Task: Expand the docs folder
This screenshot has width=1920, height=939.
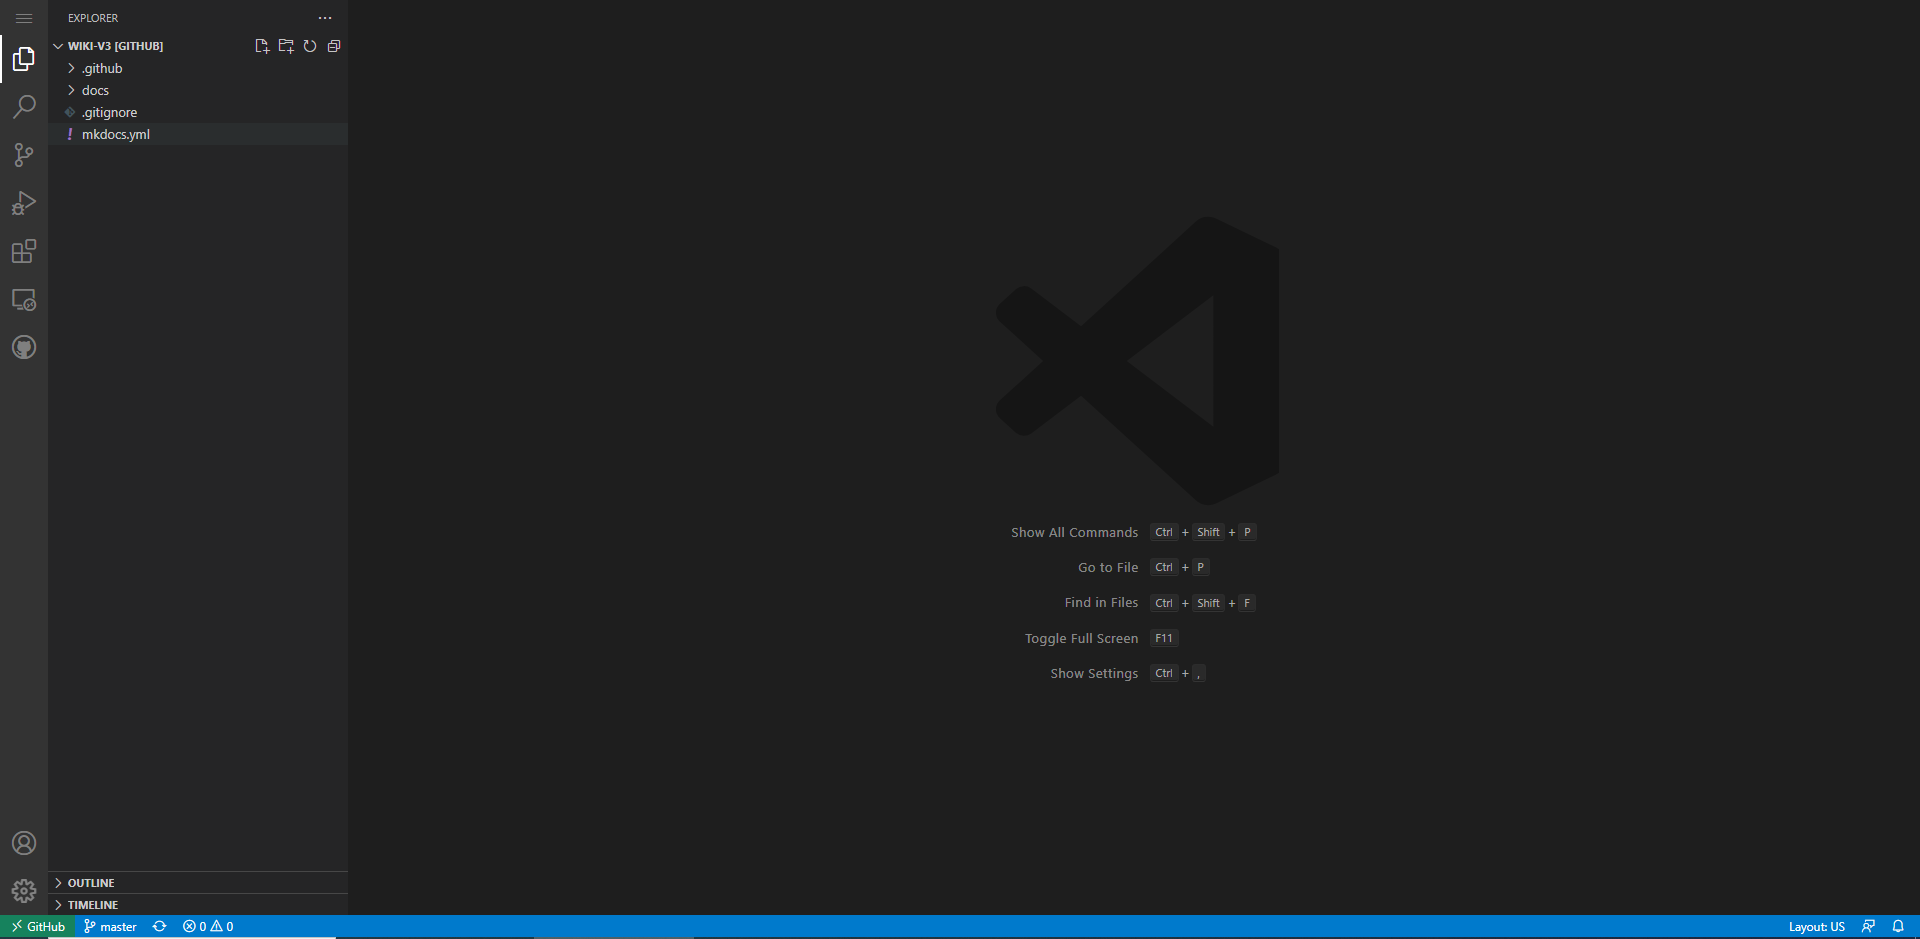Action: (95, 90)
